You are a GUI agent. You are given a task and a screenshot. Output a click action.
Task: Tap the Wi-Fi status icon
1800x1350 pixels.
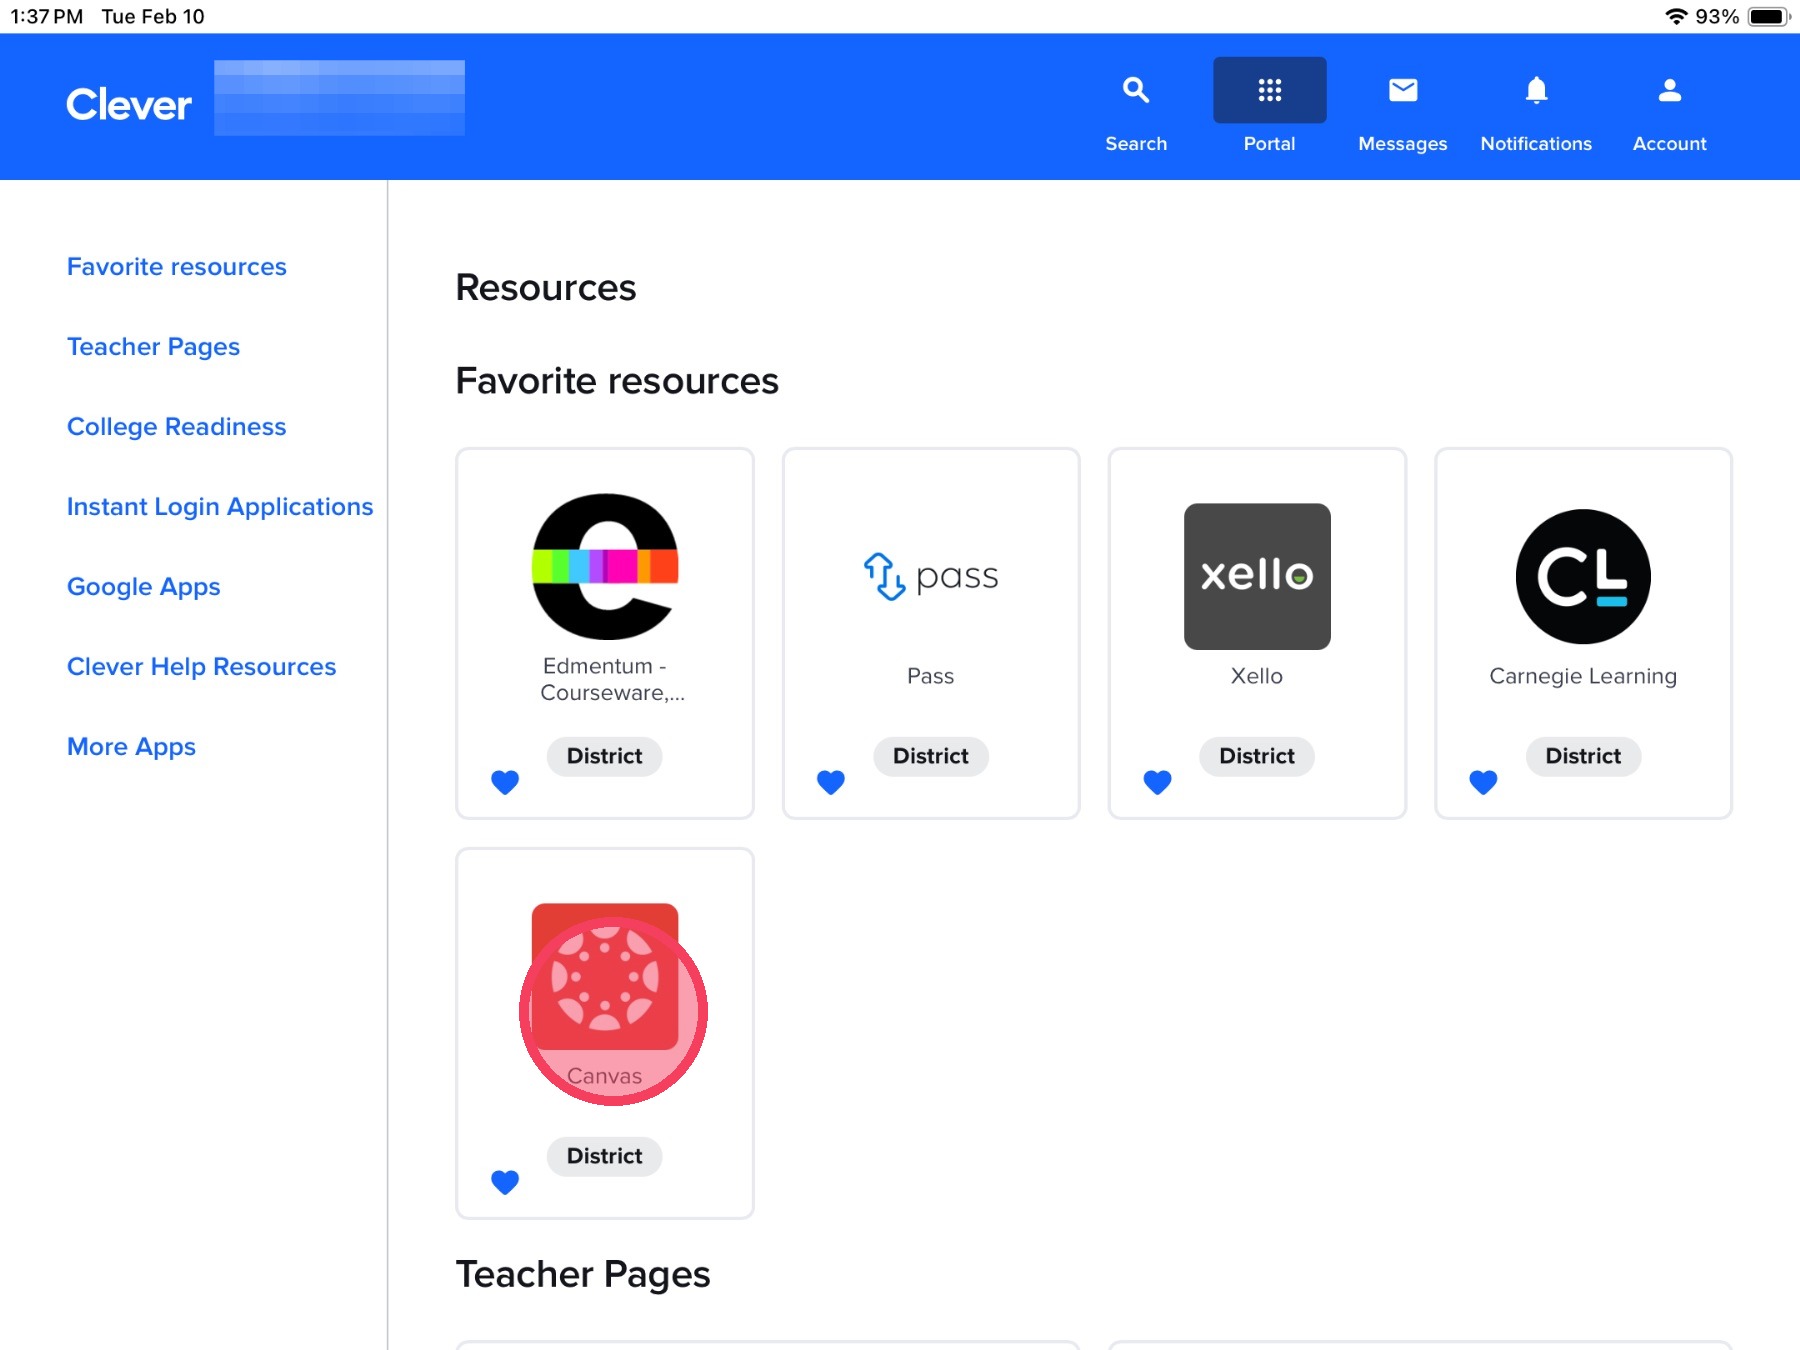[x=1676, y=16]
